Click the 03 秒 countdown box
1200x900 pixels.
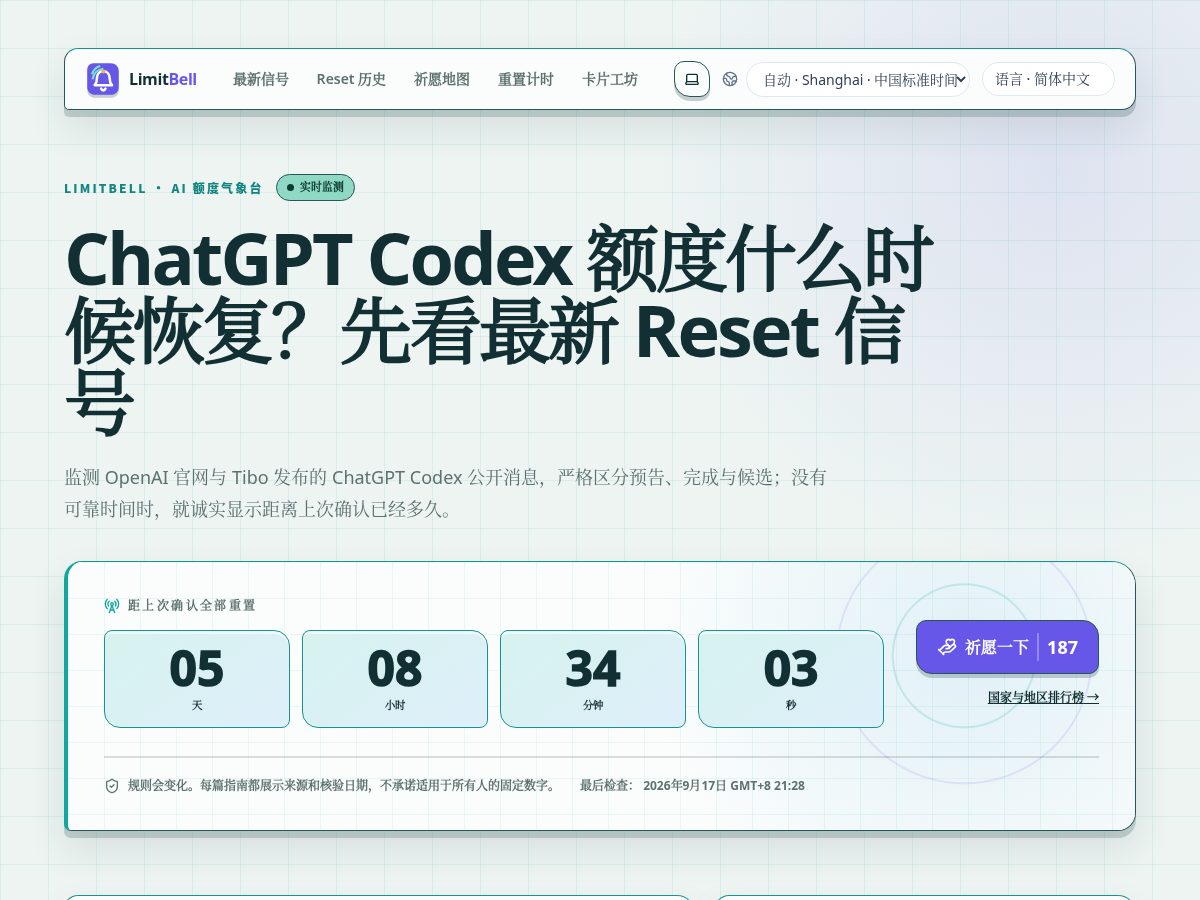[x=791, y=679]
